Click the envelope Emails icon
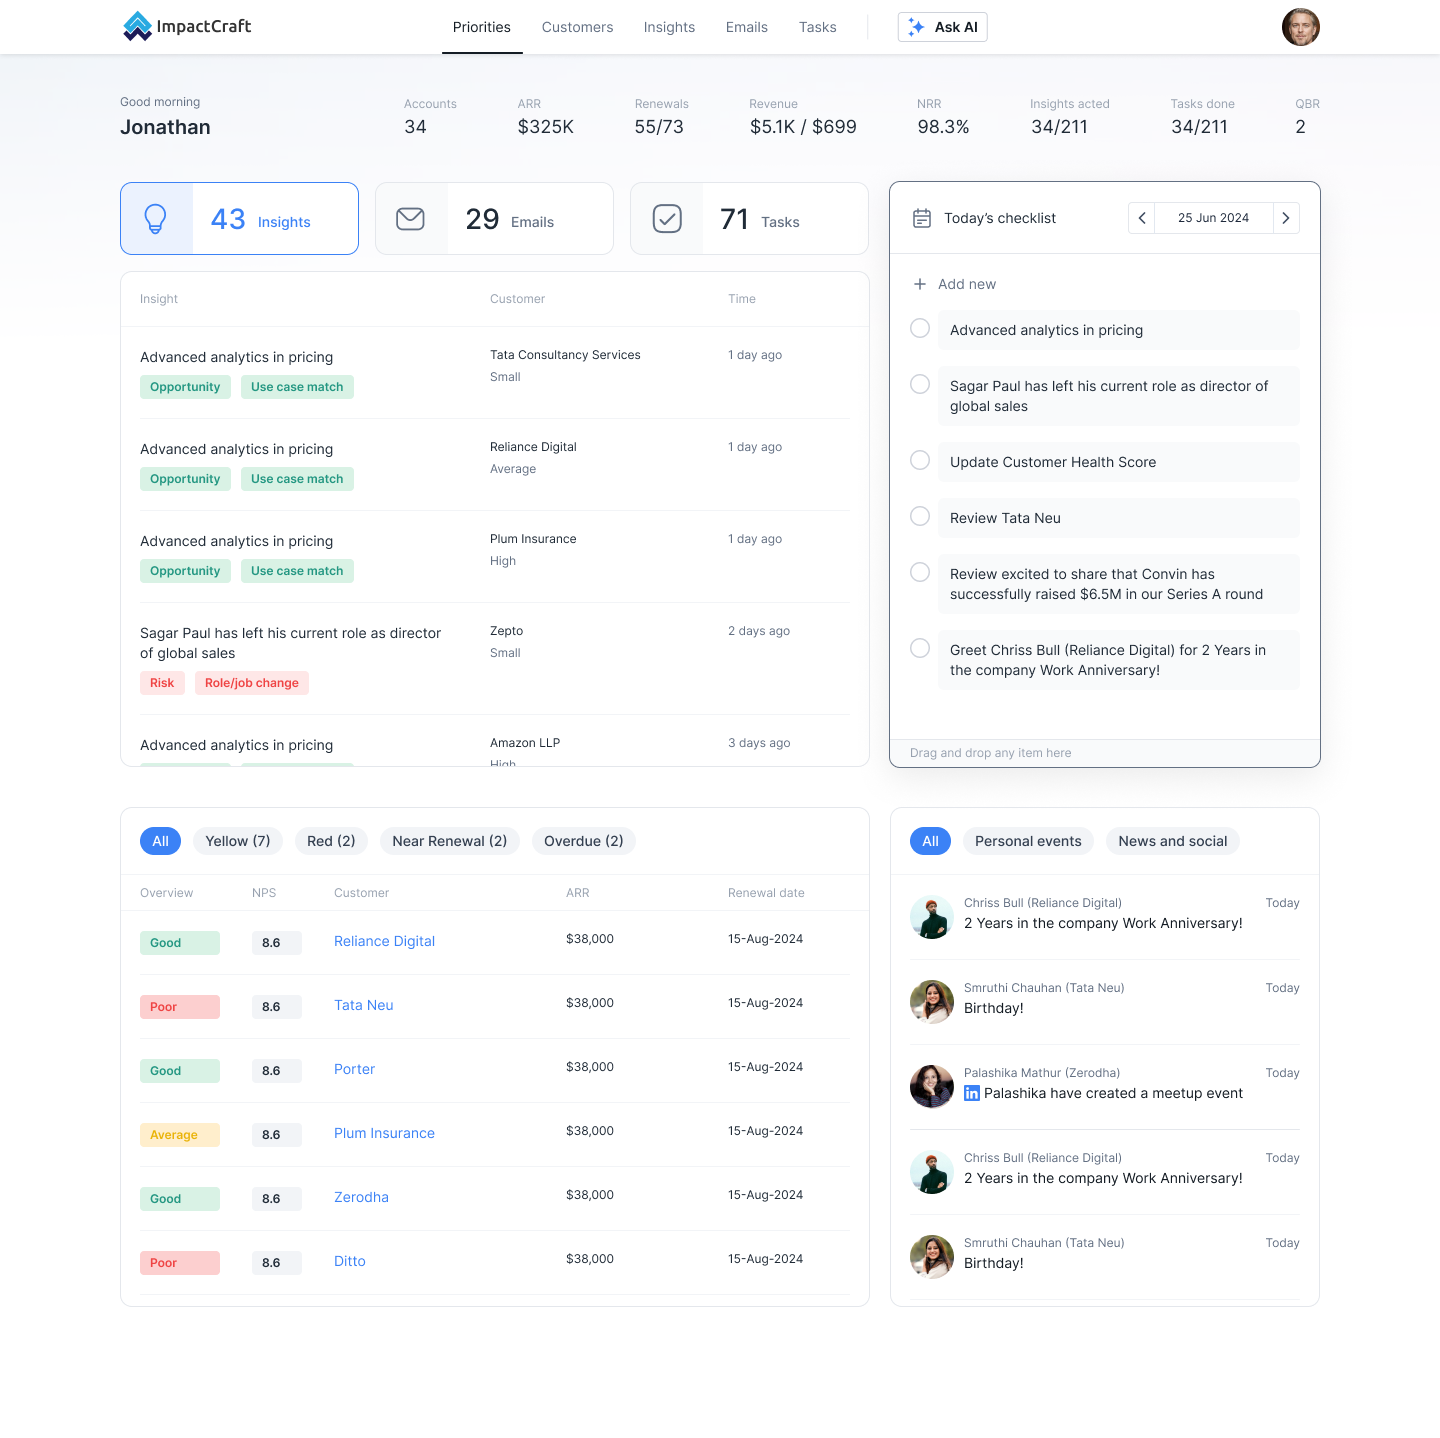 click(x=411, y=218)
